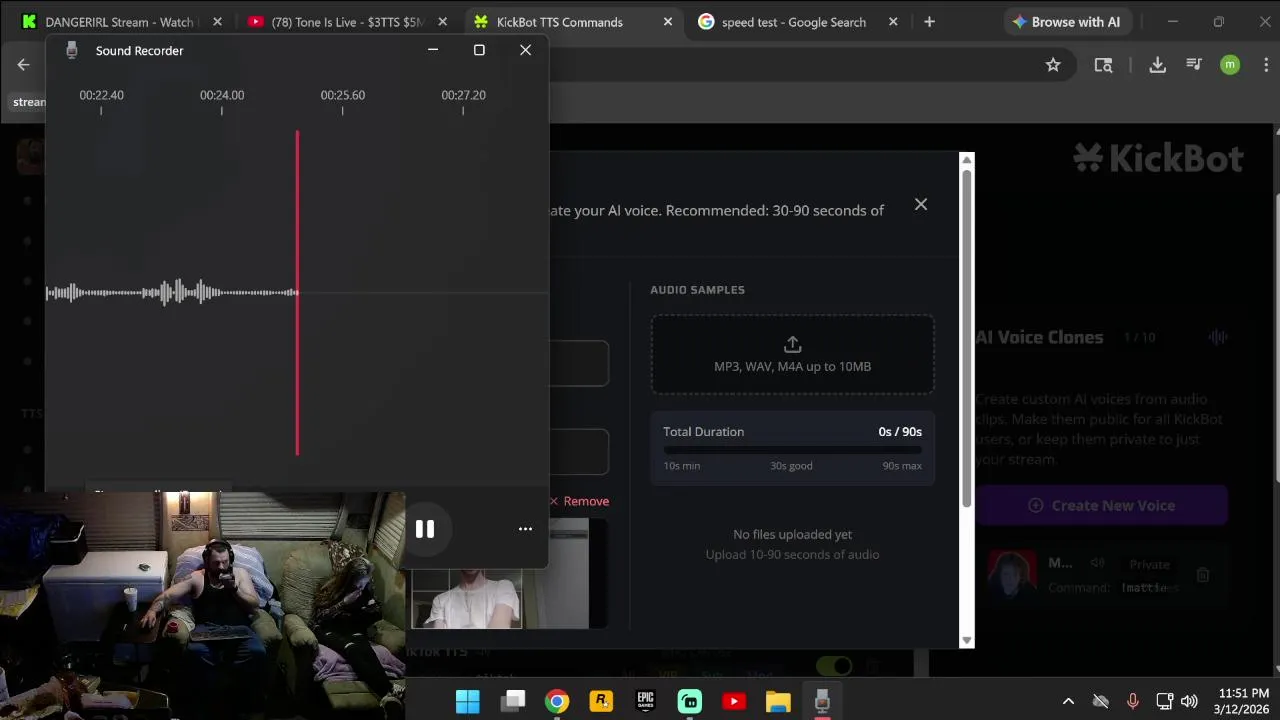Click the dialog scrollbar down arrow

[967, 640]
